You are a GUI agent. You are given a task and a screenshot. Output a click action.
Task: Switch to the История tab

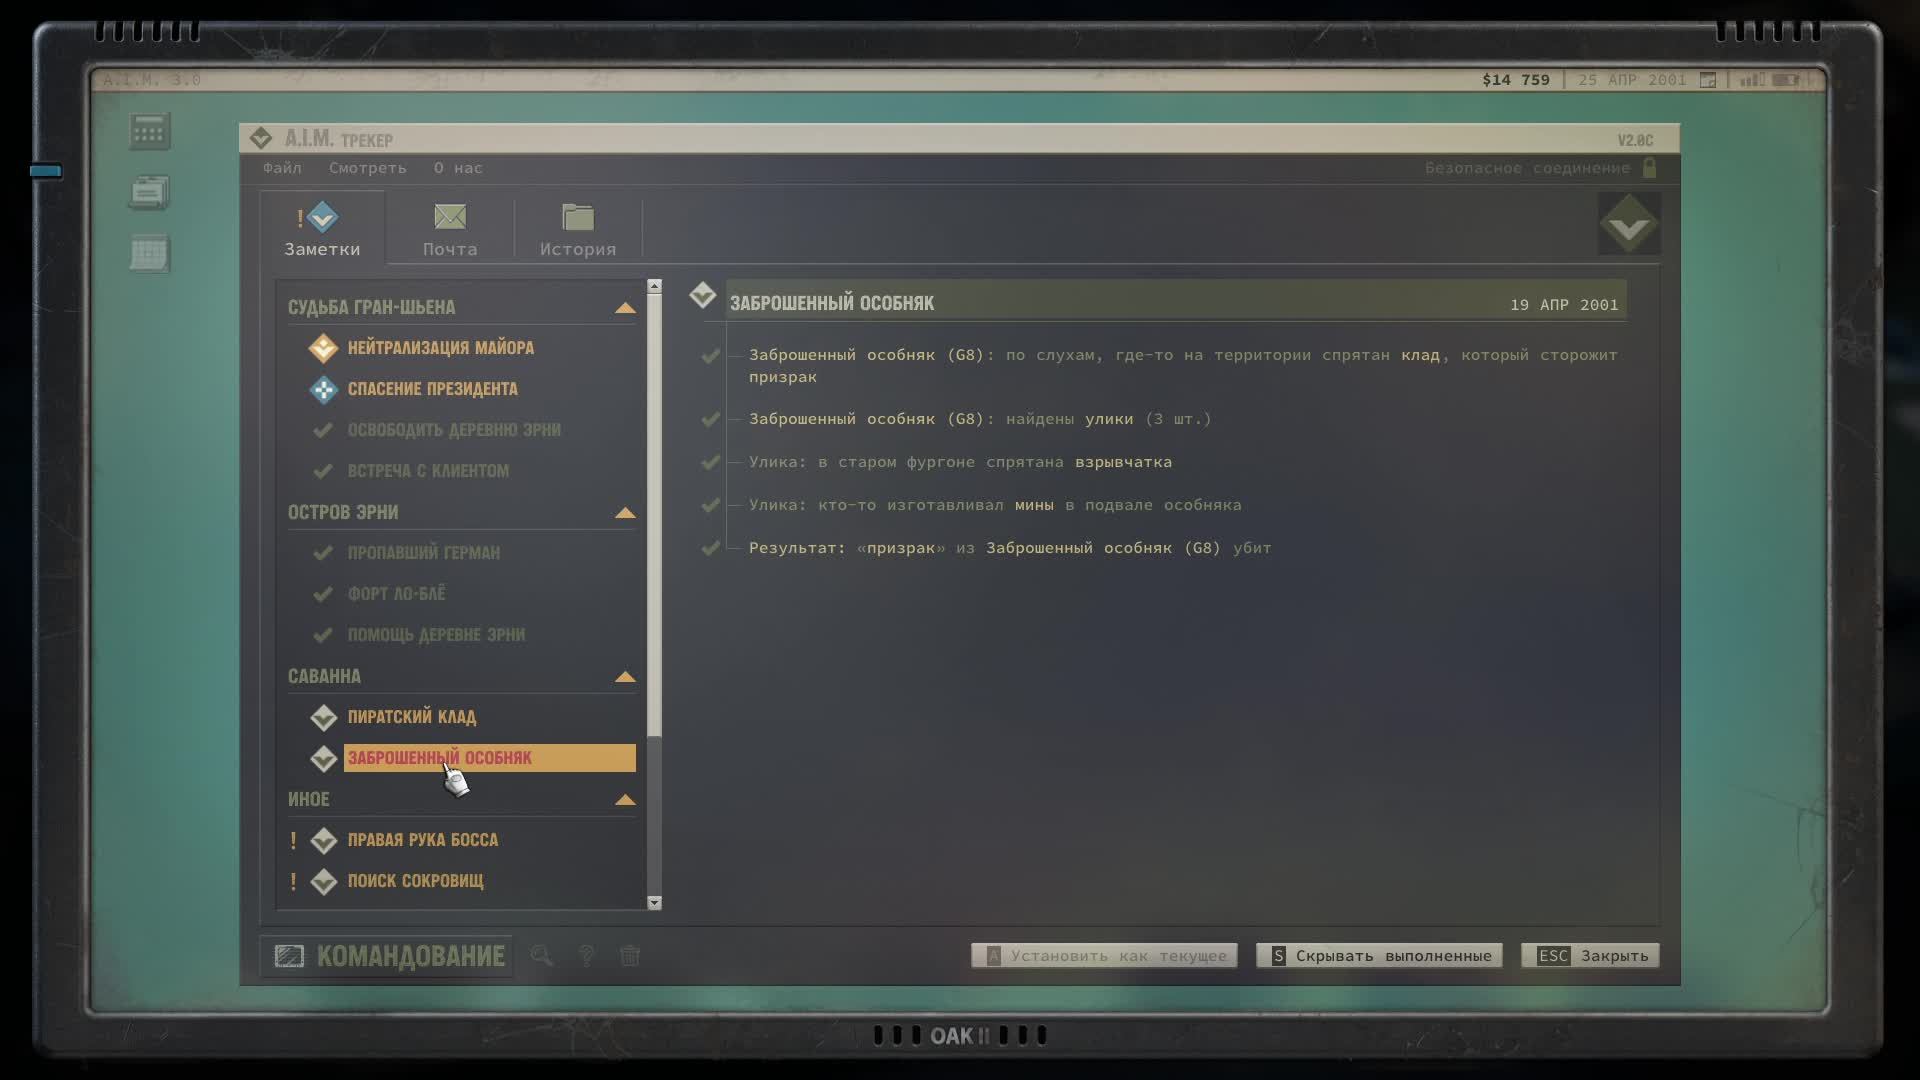[x=578, y=229]
